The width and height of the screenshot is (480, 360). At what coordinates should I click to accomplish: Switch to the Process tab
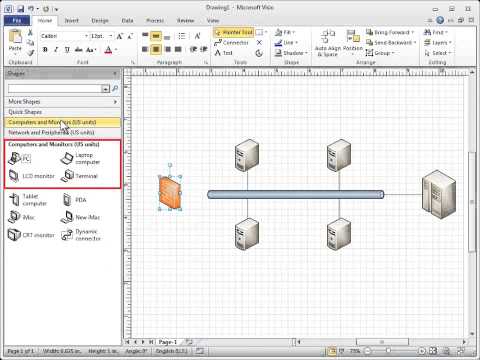point(155,21)
